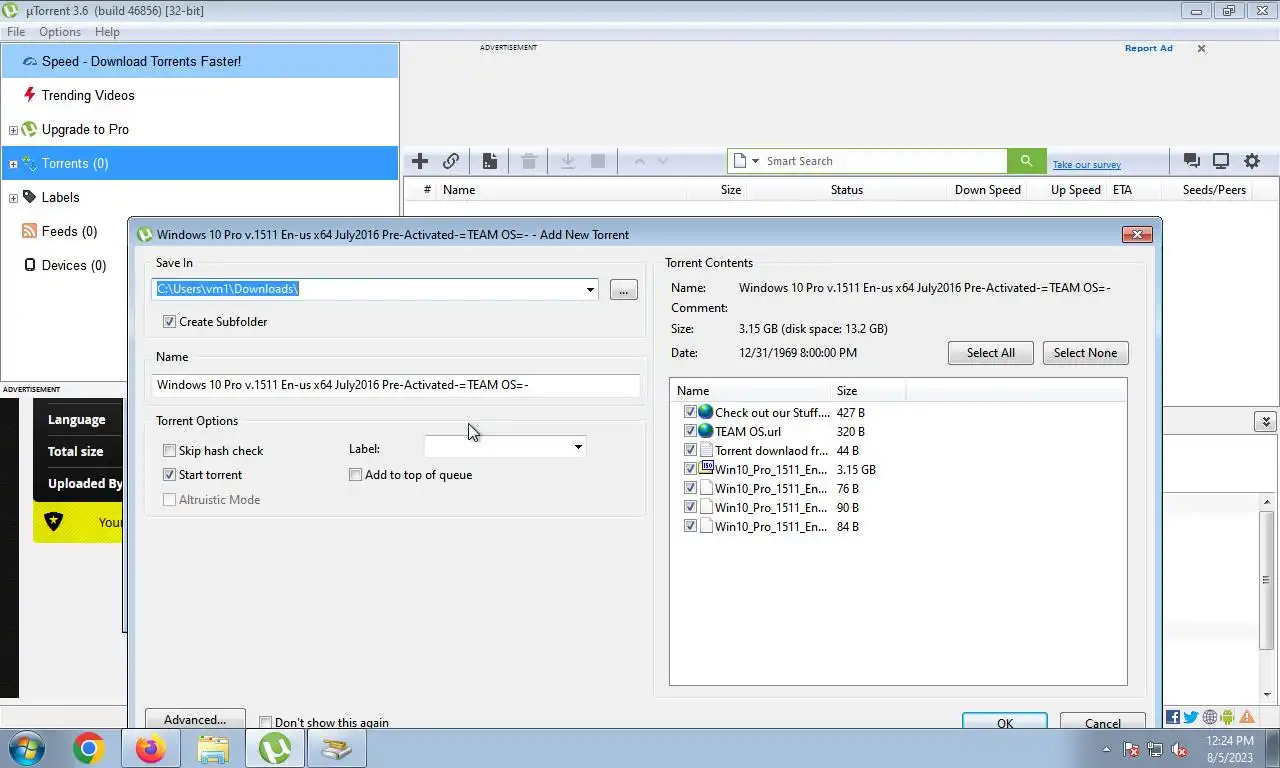Open the Smart Search provider dropdown arrow
This screenshot has width=1280, height=768.
pyautogui.click(x=755, y=161)
